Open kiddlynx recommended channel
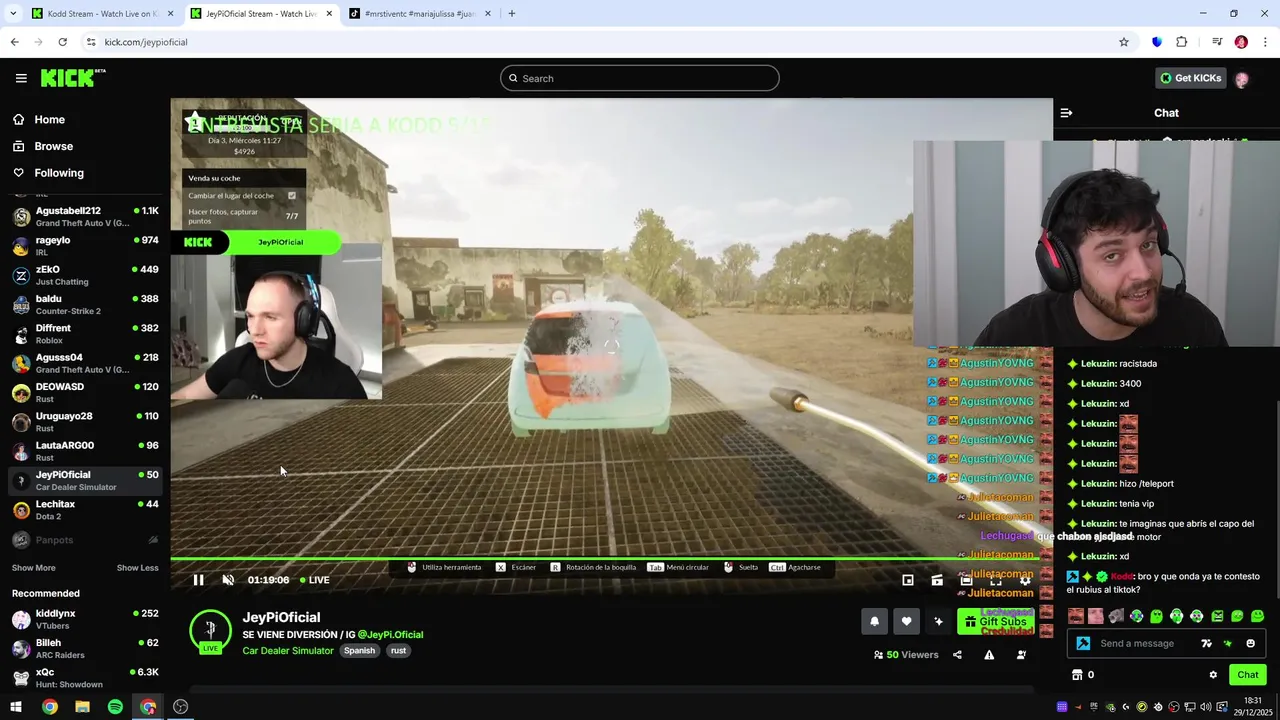 pyautogui.click(x=85, y=619)
